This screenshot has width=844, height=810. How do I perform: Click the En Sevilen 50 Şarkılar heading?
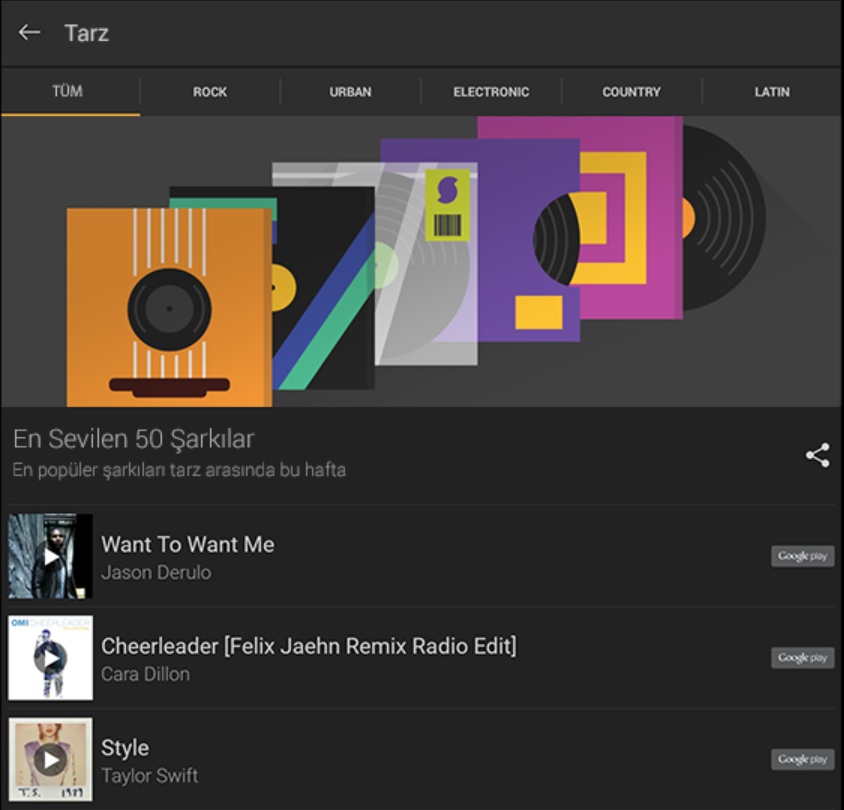tap(134, 439)
